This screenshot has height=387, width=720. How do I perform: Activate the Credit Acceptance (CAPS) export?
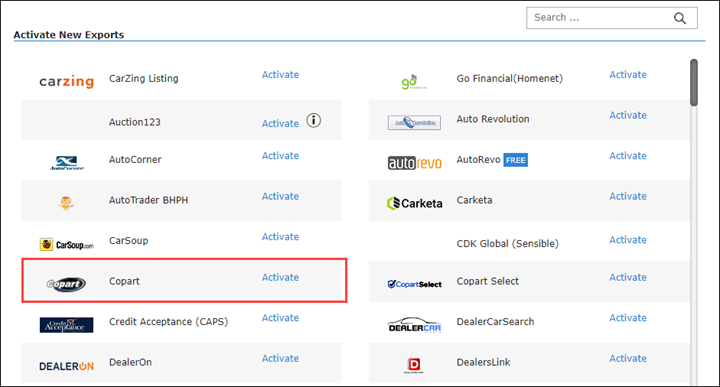[280, 318]
